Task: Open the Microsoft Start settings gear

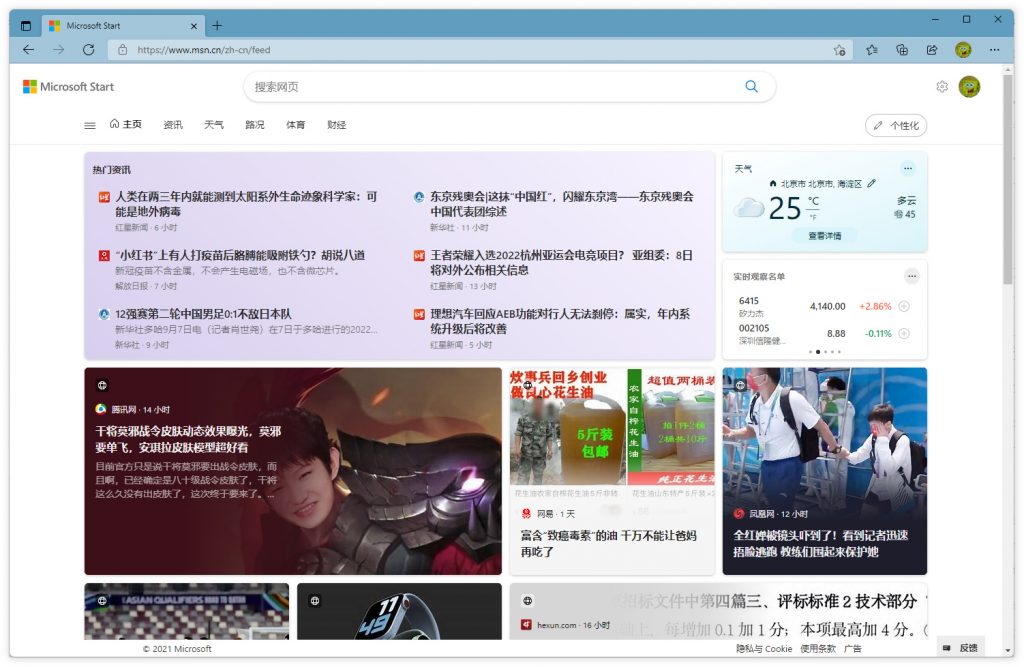Action: tap(941, 87)
